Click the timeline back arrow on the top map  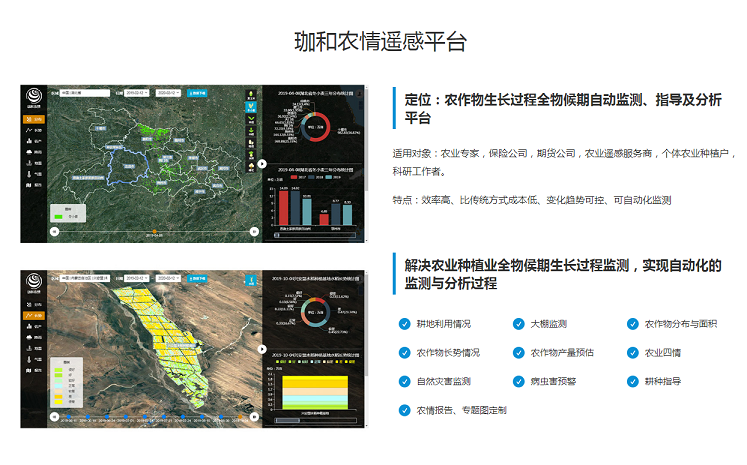[x=56, y=231]
